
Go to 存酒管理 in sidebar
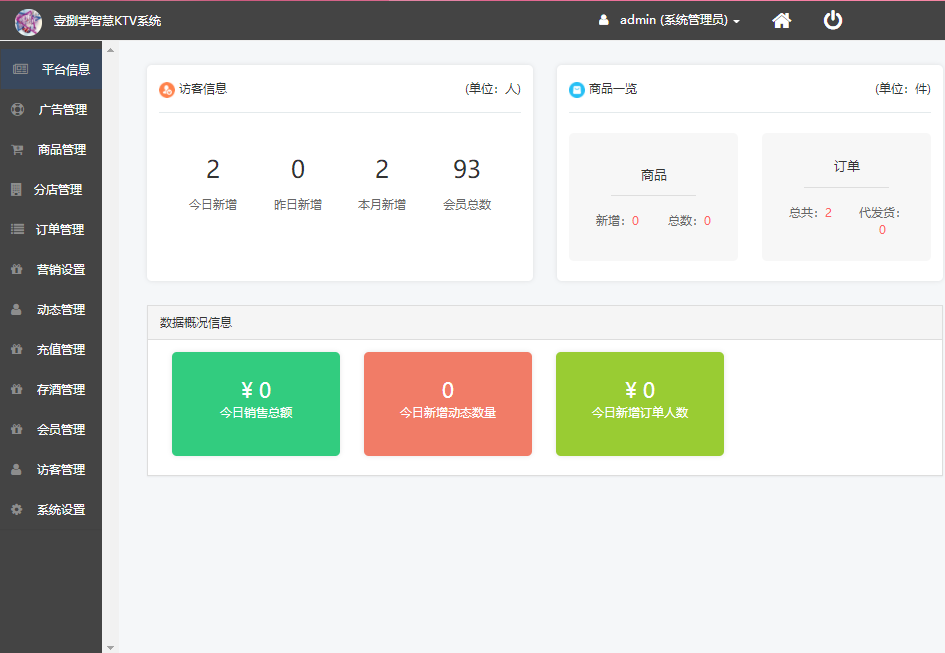point(51,390)
